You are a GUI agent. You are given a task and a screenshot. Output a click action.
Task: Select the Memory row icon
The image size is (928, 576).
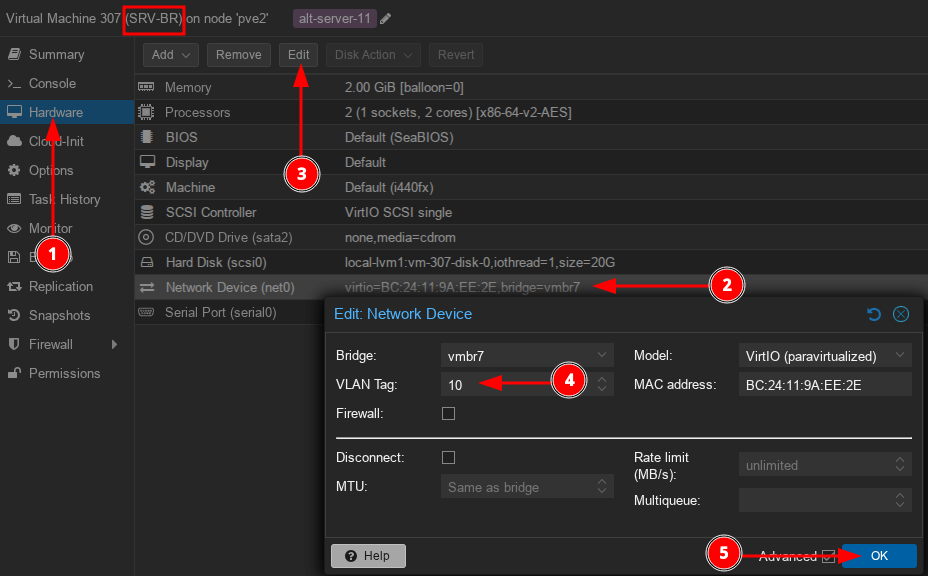pyautogui.click(x=147, y=88)
